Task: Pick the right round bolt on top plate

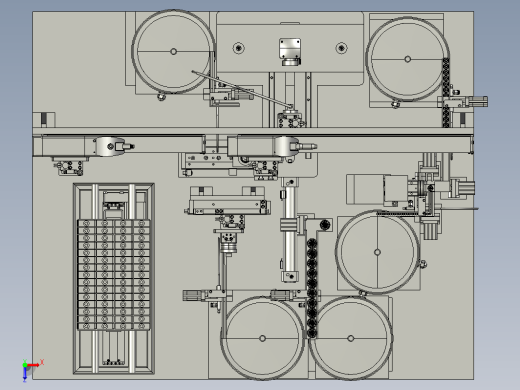Action: point(341,48)
